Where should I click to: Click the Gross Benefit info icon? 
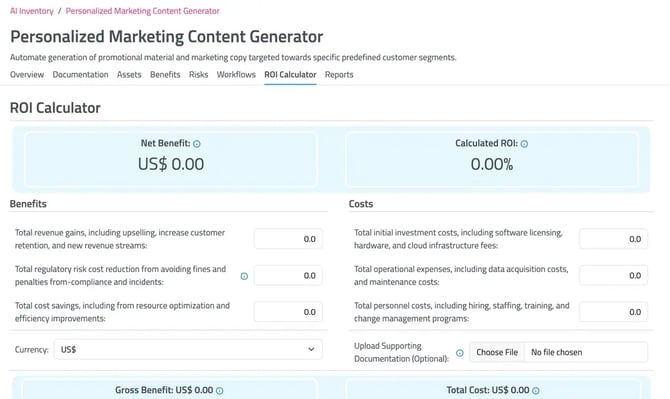click(x=220, y=390)
